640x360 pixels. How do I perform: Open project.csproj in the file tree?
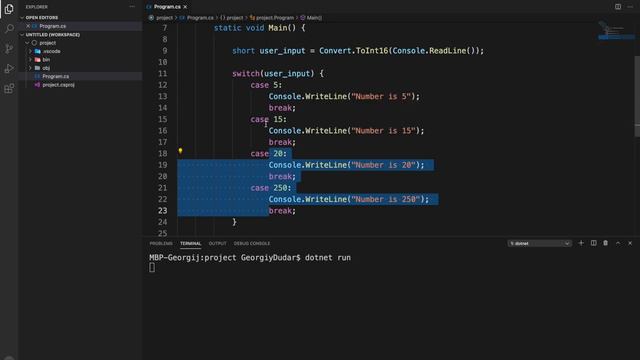click(x=58, y=85)
